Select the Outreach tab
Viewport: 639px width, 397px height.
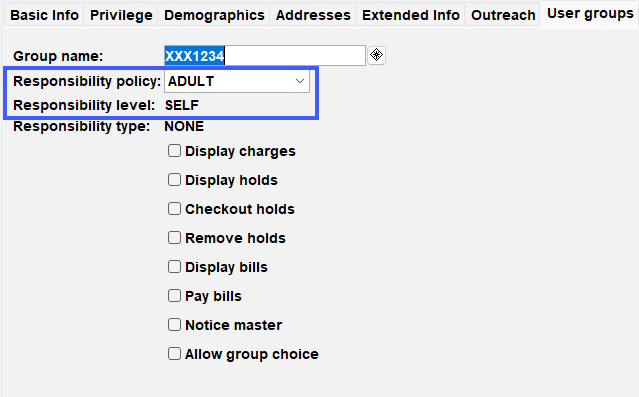pyautogui.click(x=503, y=15)
